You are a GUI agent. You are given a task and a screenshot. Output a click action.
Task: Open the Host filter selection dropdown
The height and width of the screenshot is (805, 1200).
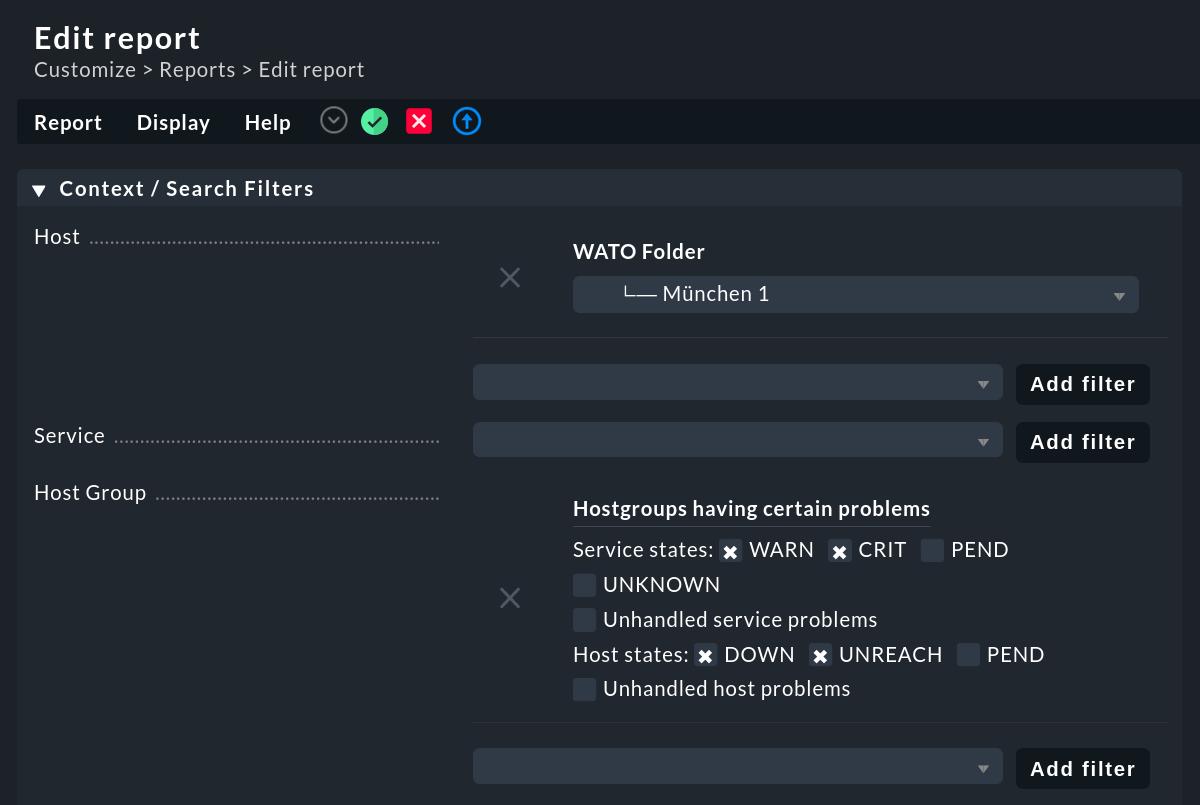(738, 383)
